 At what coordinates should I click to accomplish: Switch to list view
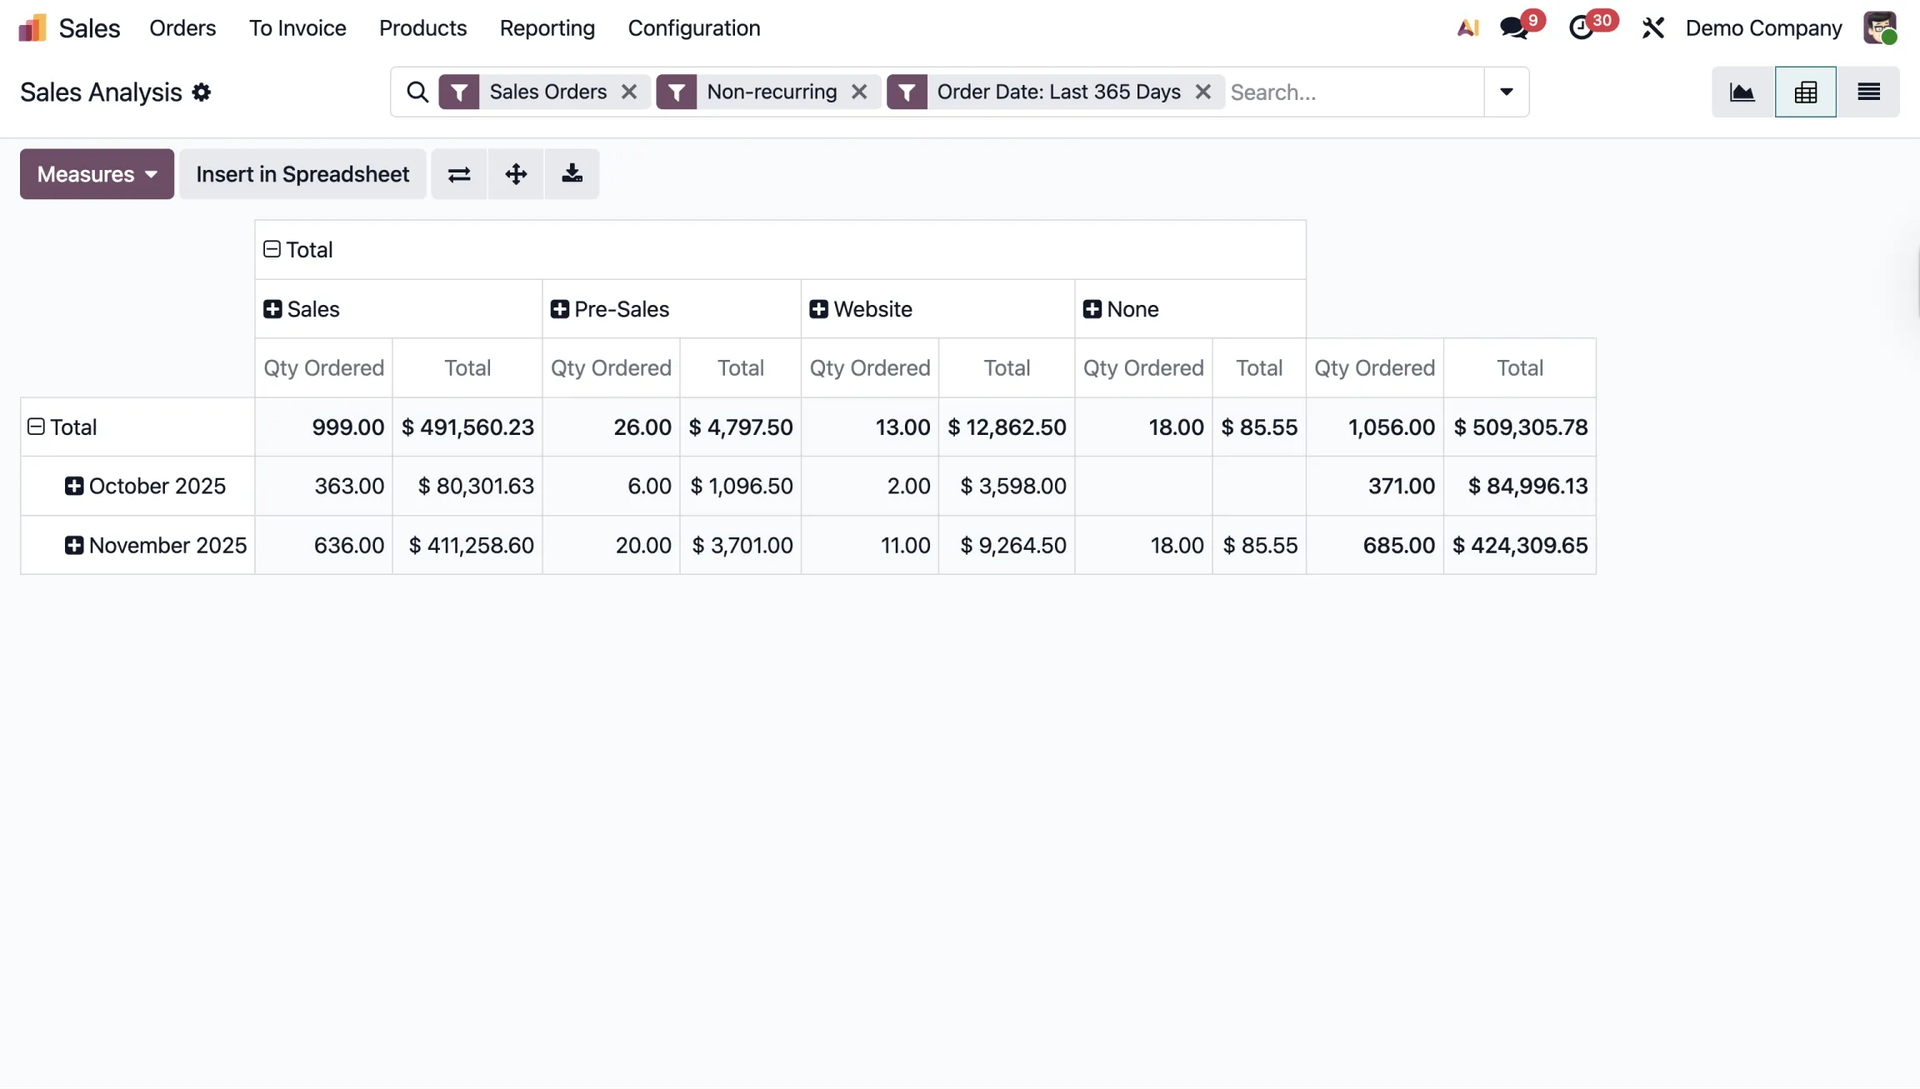(1868, 92)
